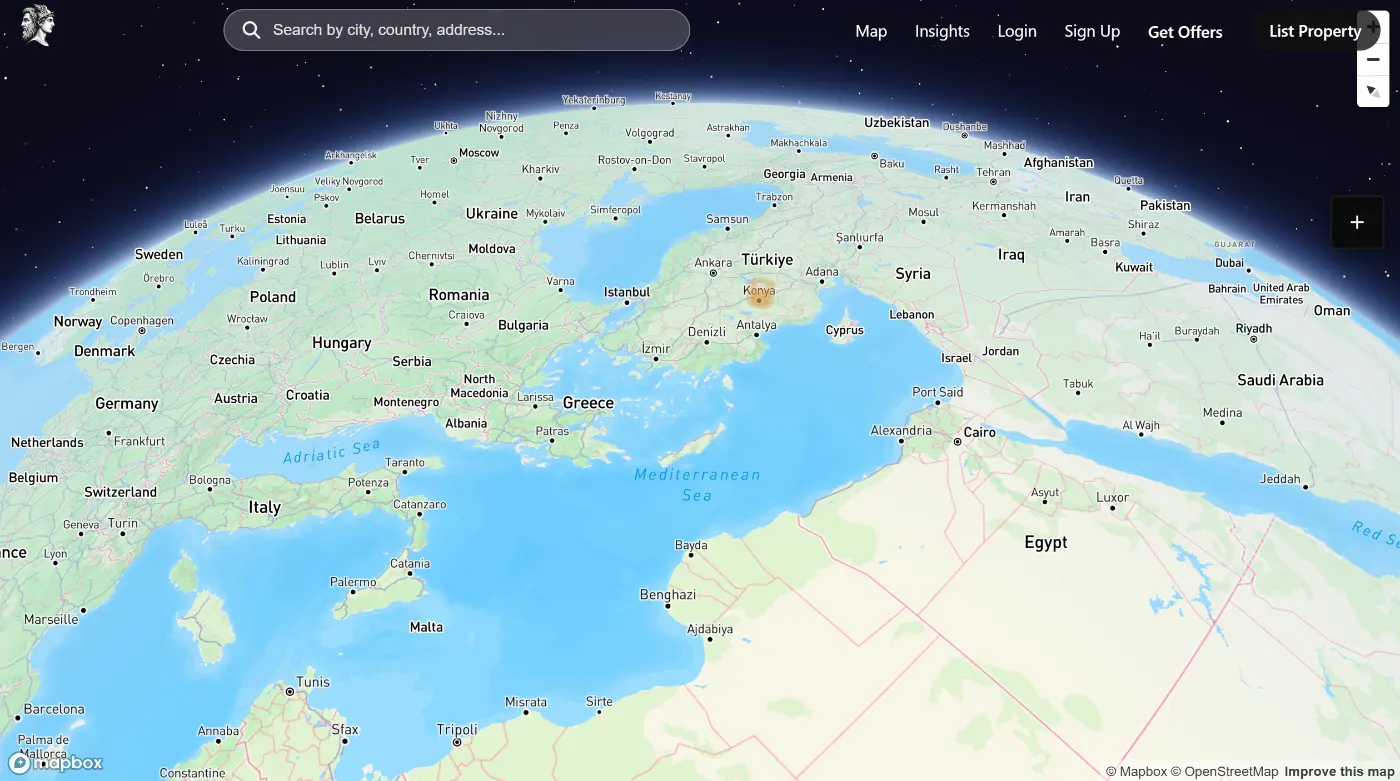The width and height of the screenshot is (1400, 781).
Task: Click the Luxor city label
Action: point(1112,497)
